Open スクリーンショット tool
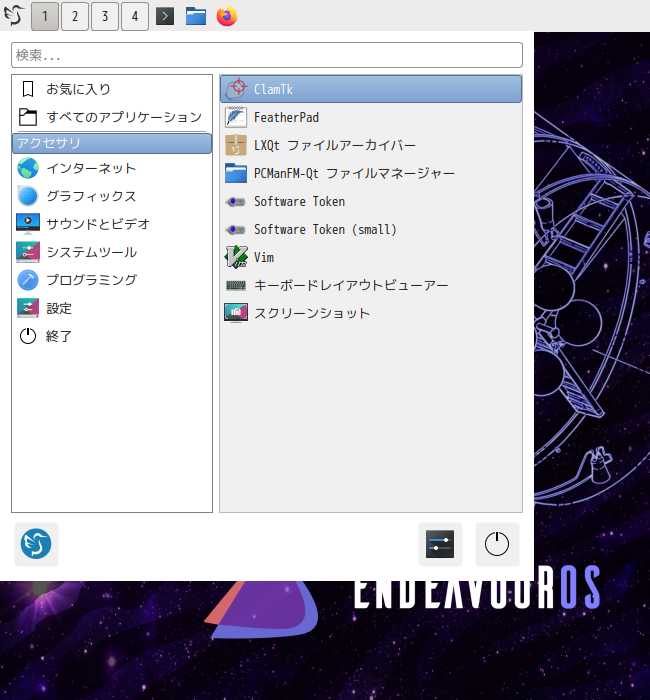 pos(371,313)
